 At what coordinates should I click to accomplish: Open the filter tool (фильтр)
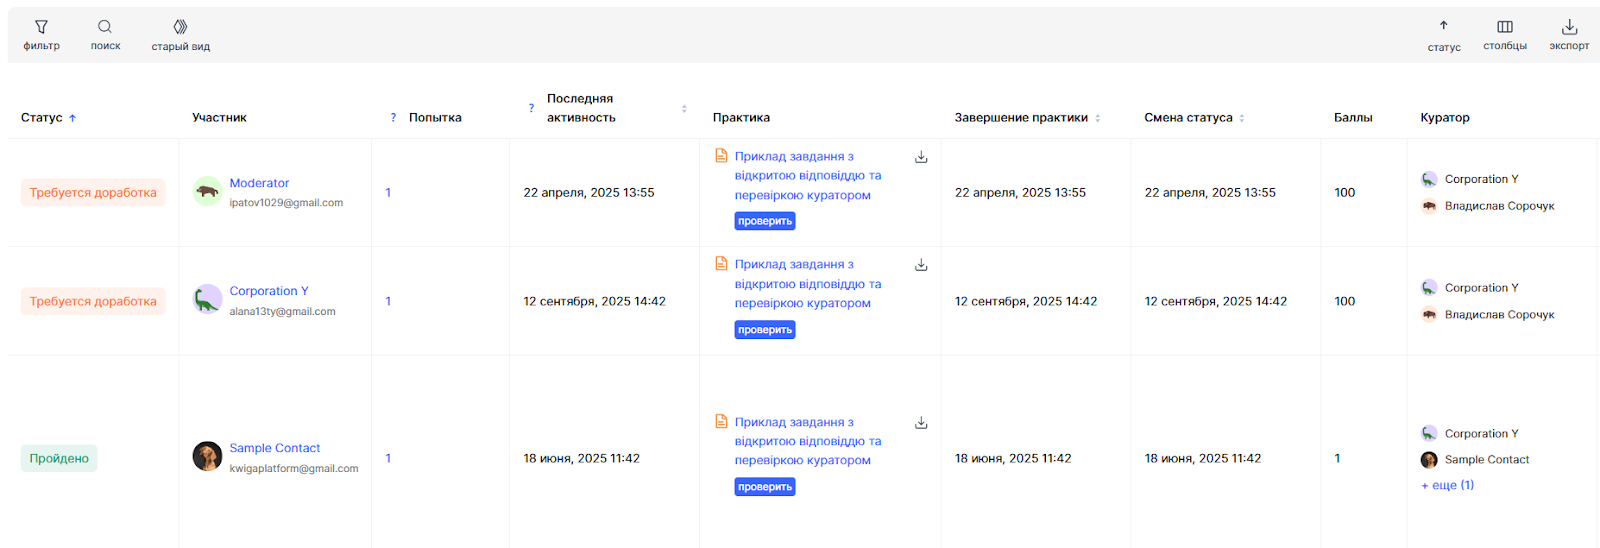(x=41, y=28)
